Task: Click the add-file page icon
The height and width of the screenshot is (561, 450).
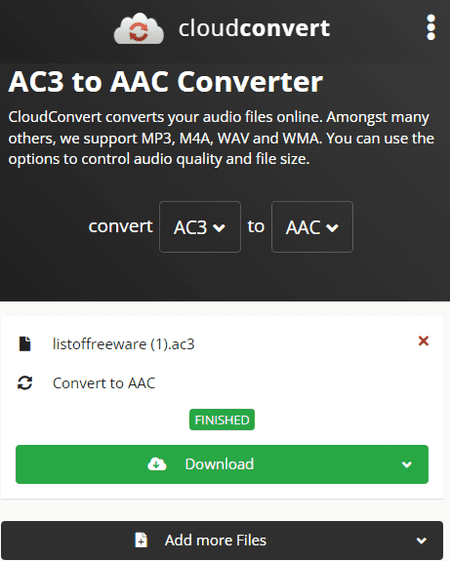Action: pyautogui.click(x=141, y=540)
